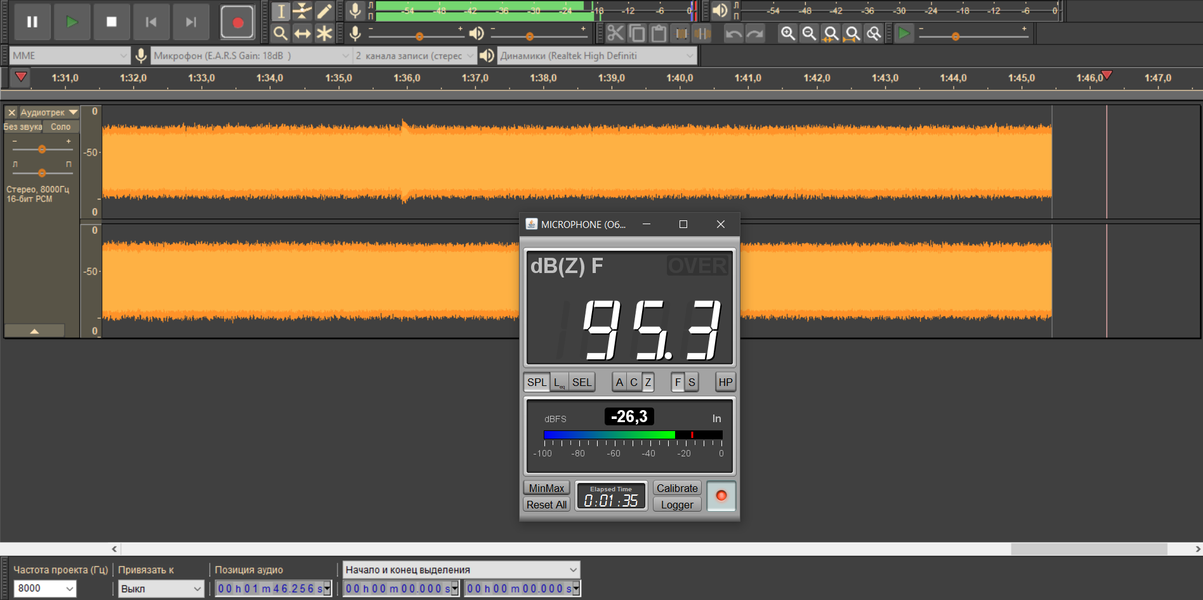1203x600 pixels.
Task: Select the Draw pencil tool
Action: 324,11
